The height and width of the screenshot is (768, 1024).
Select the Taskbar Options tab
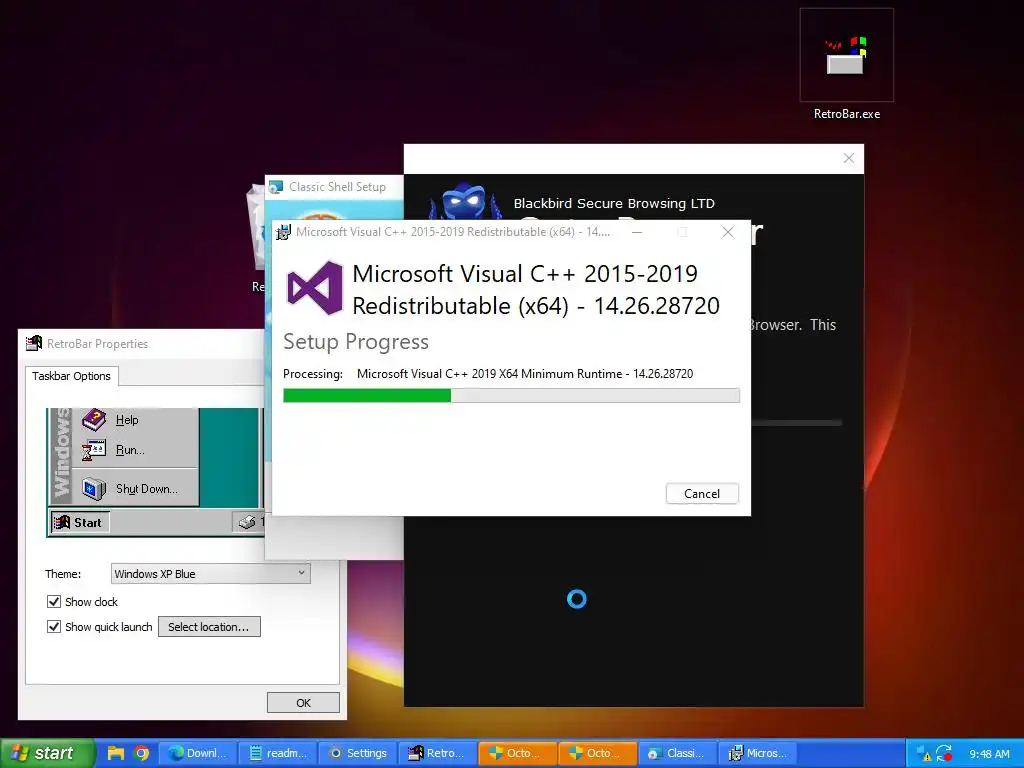(71, 376)
